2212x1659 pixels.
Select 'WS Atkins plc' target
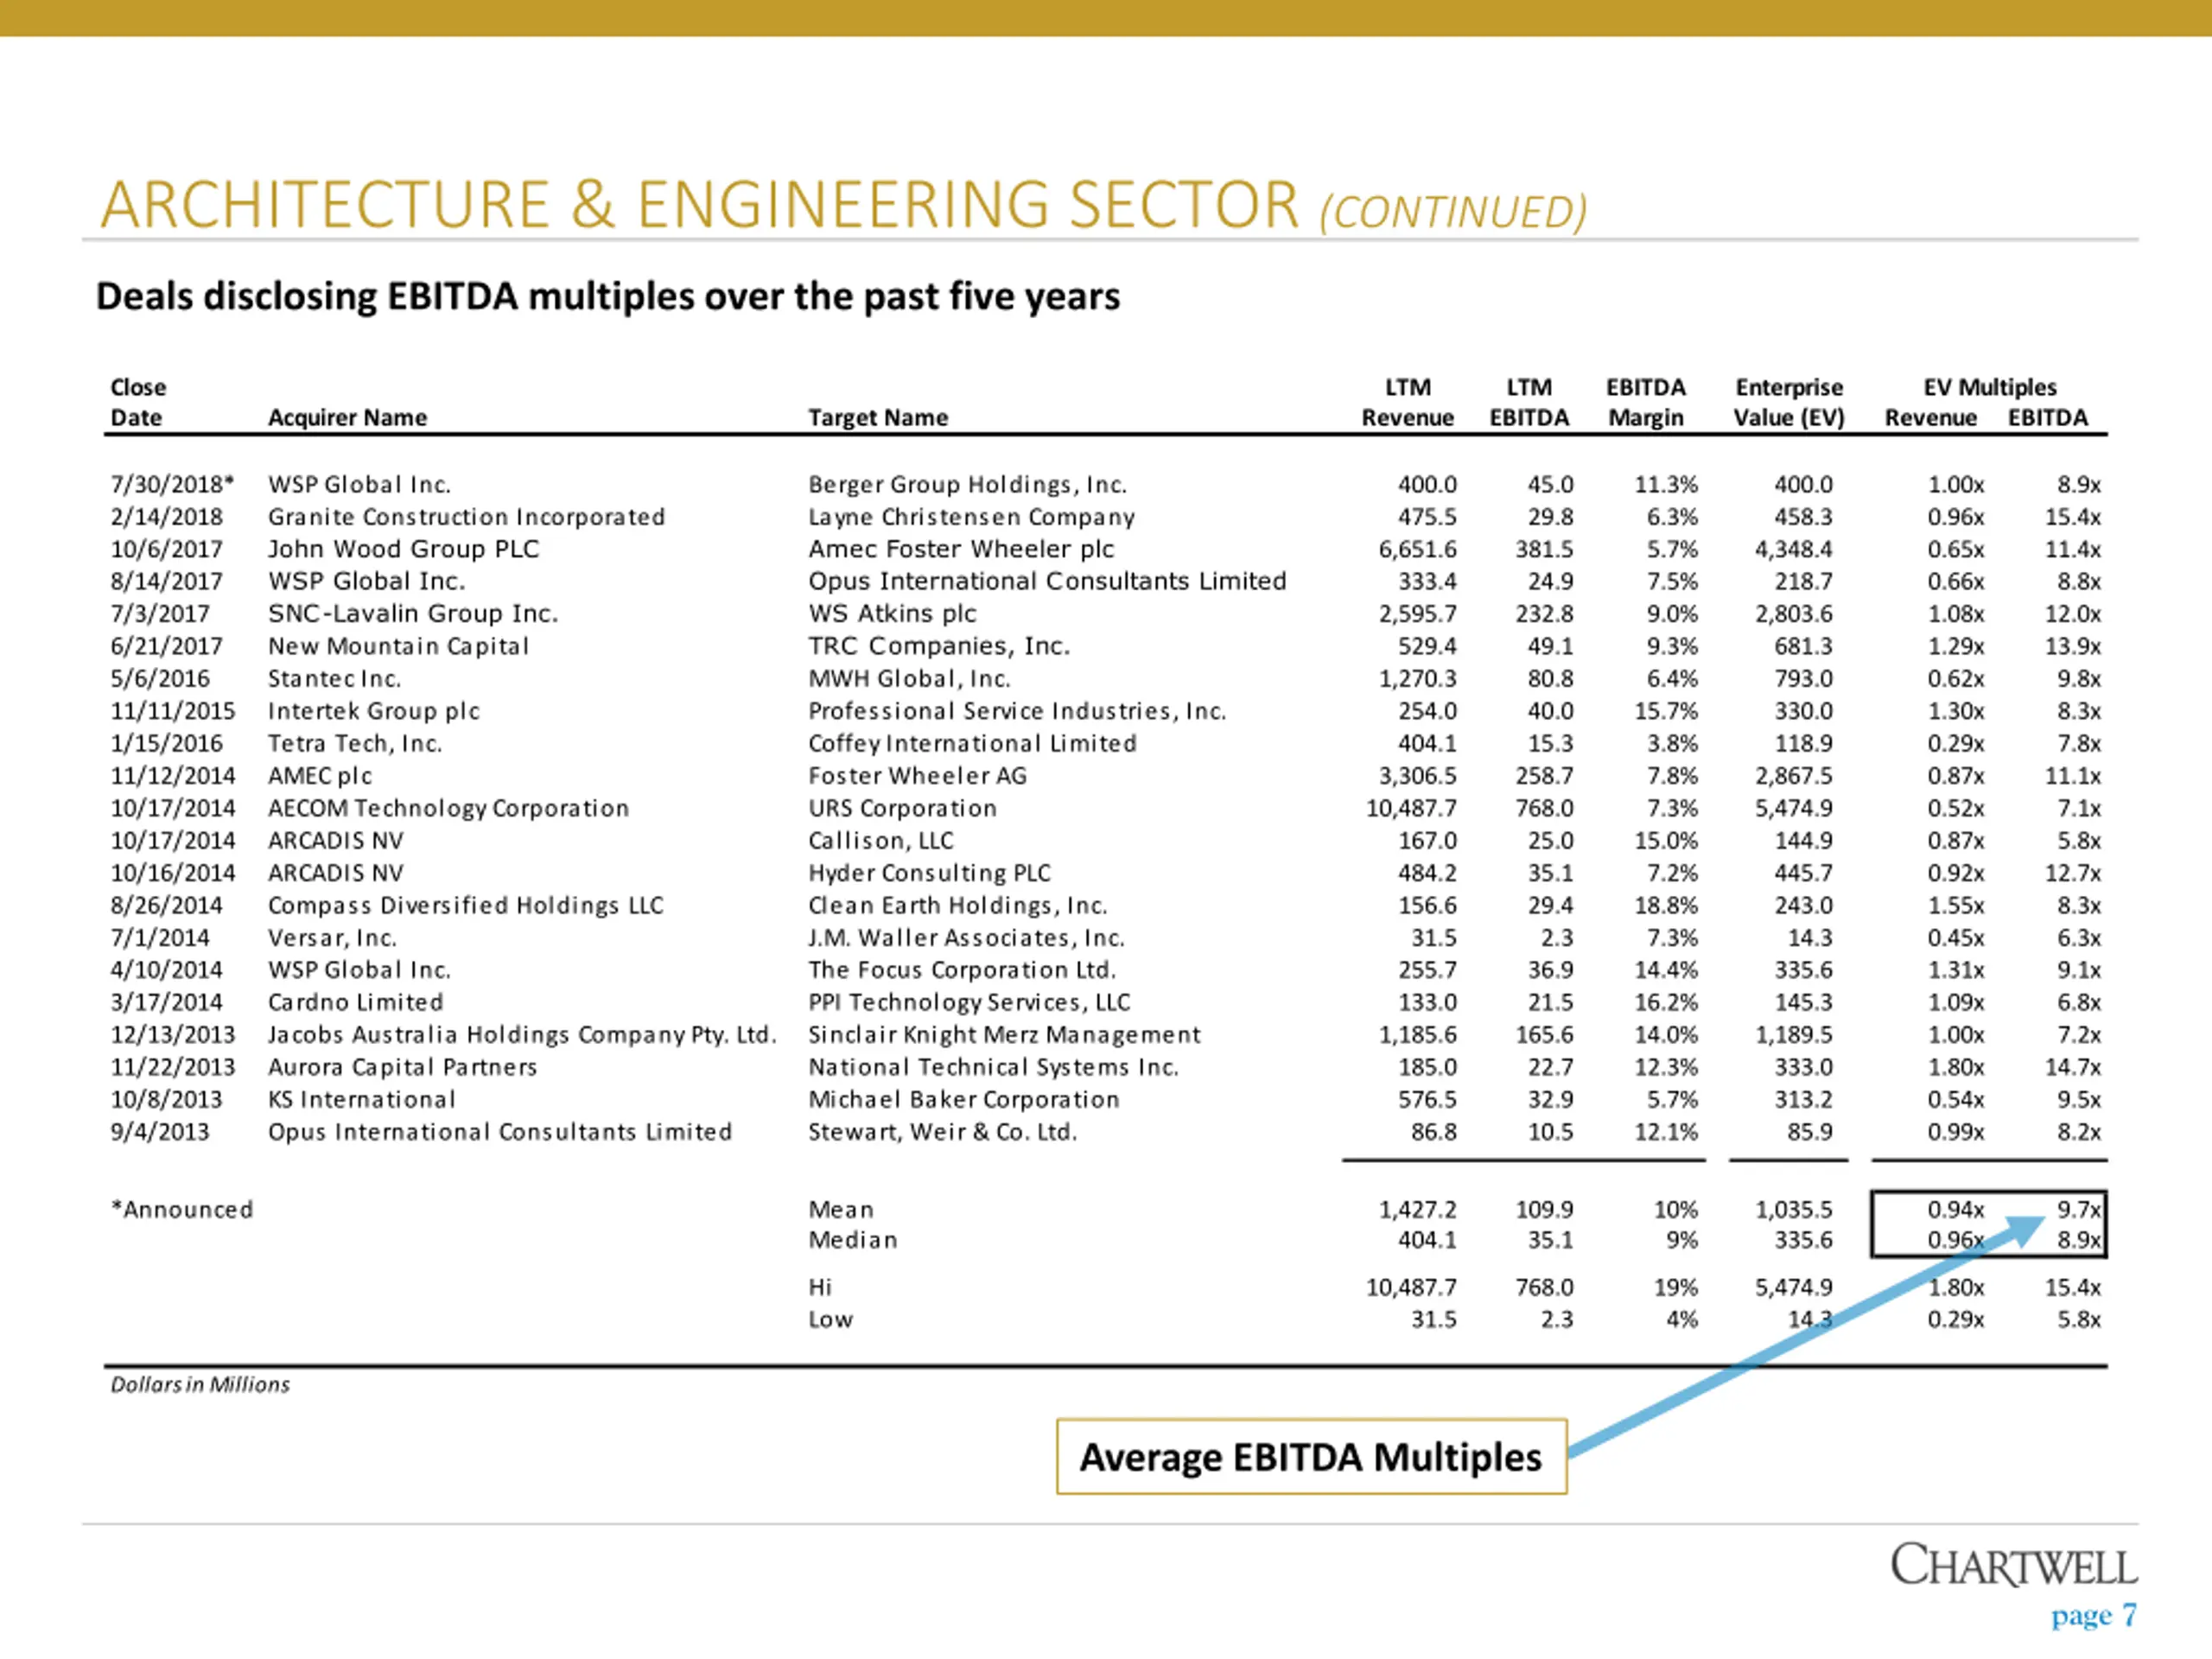[x=892, y=614]
